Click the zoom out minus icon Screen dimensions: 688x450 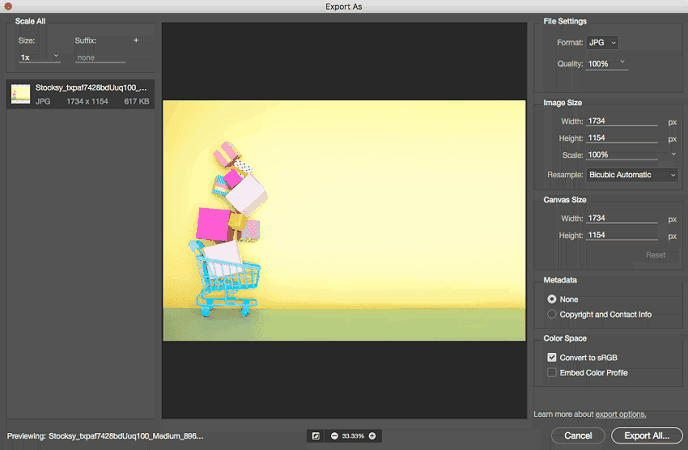(332, 436)
